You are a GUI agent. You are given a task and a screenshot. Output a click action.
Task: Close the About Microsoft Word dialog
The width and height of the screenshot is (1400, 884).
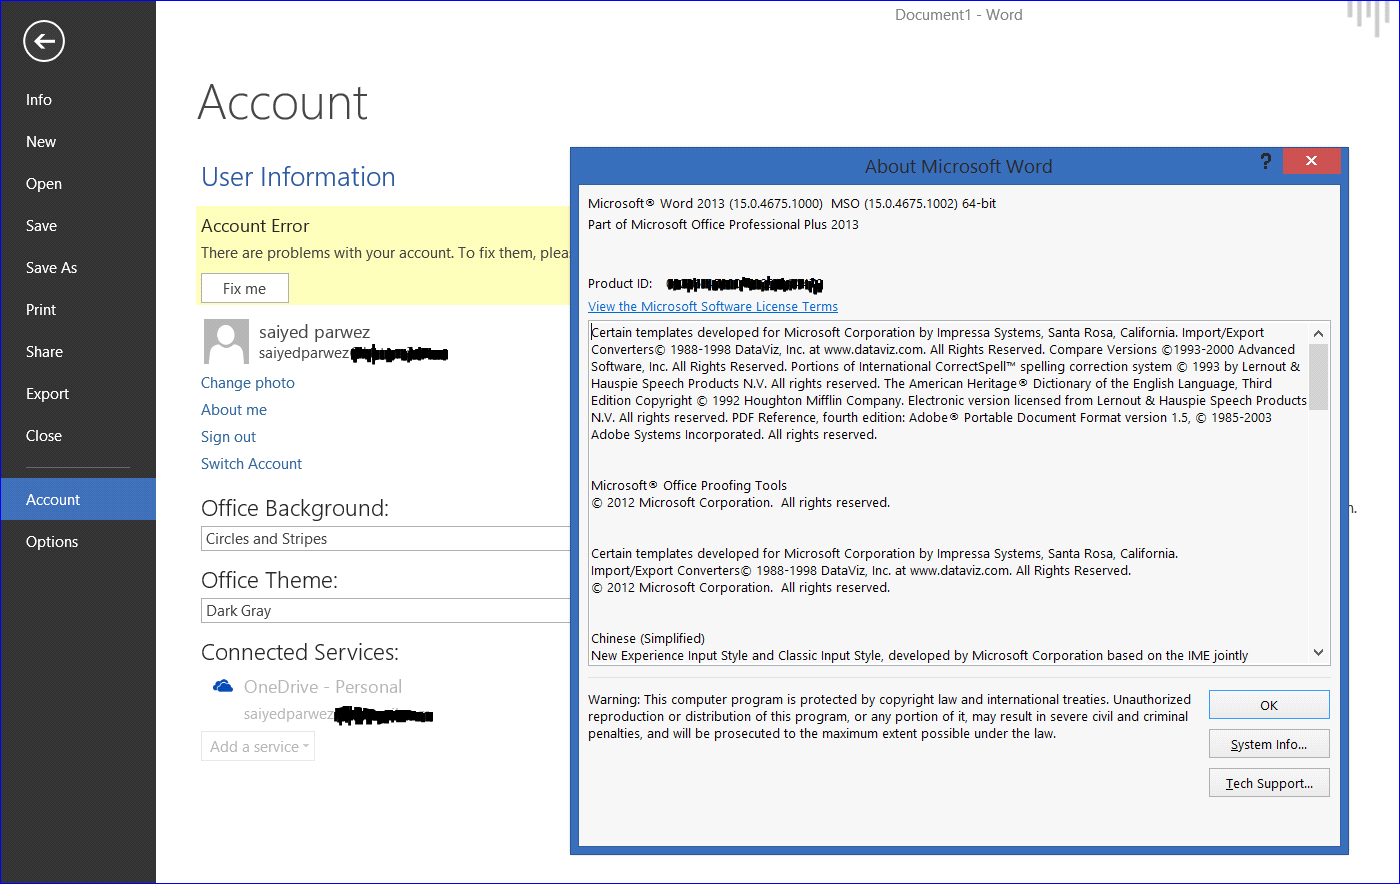pos(1311,161)
